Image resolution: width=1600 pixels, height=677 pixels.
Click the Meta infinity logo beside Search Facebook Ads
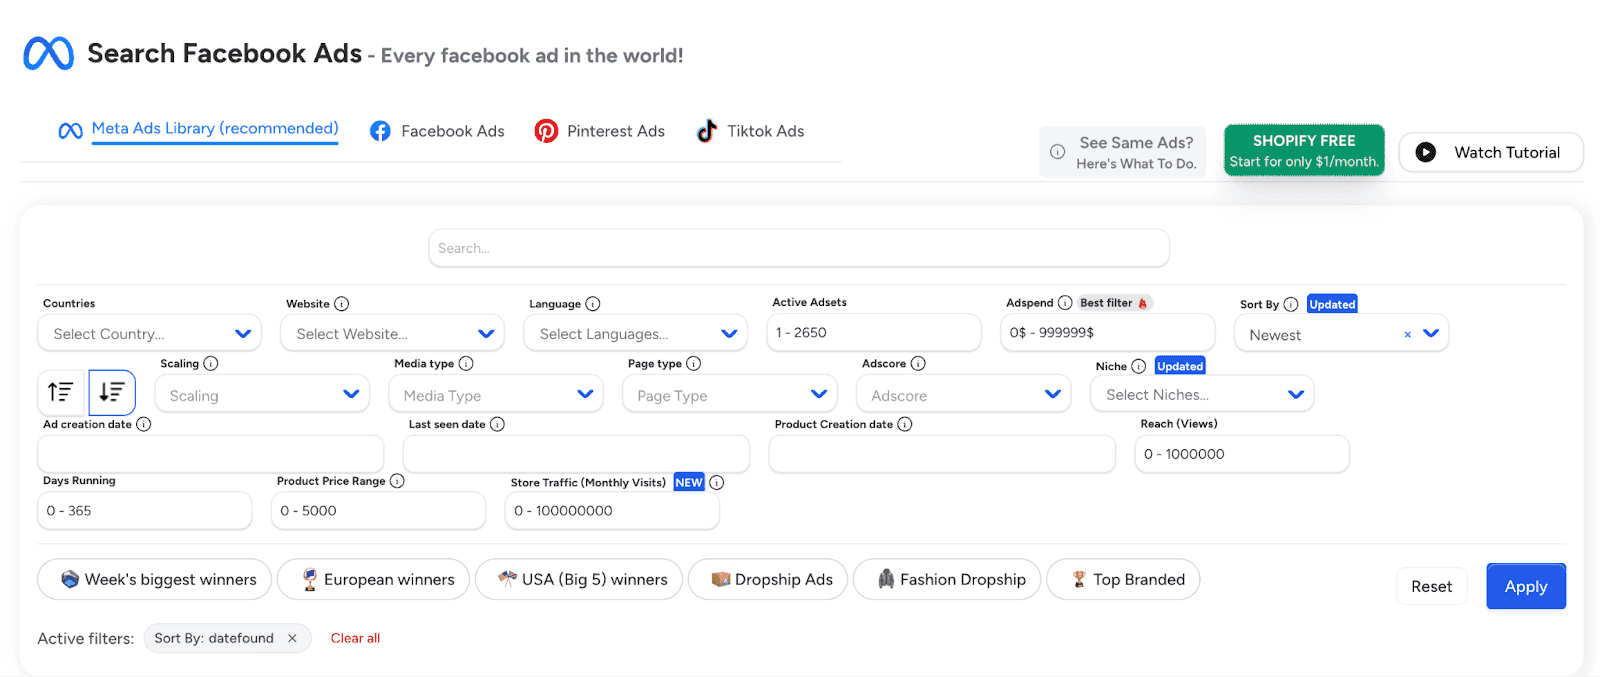48,54
